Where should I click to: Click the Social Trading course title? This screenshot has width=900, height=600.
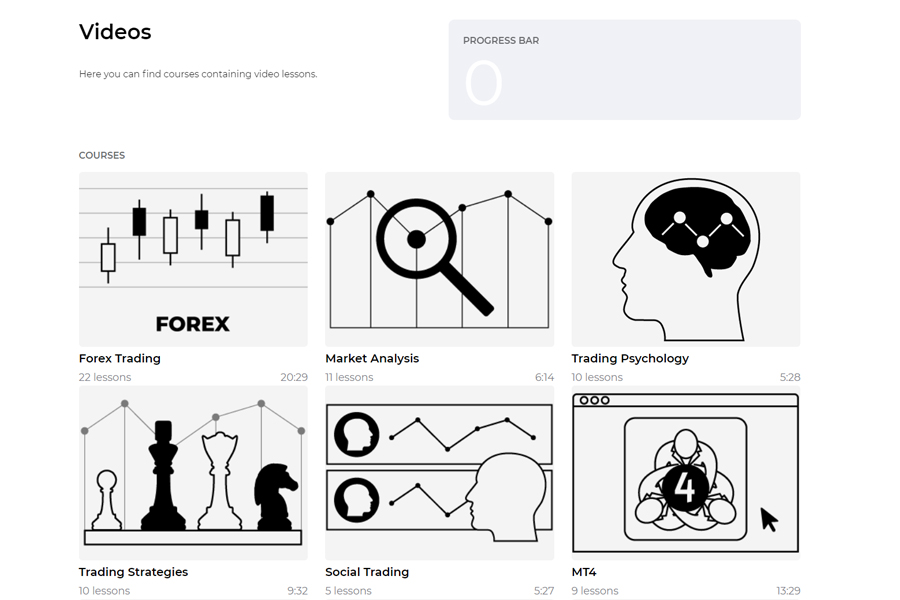(367, 572)
